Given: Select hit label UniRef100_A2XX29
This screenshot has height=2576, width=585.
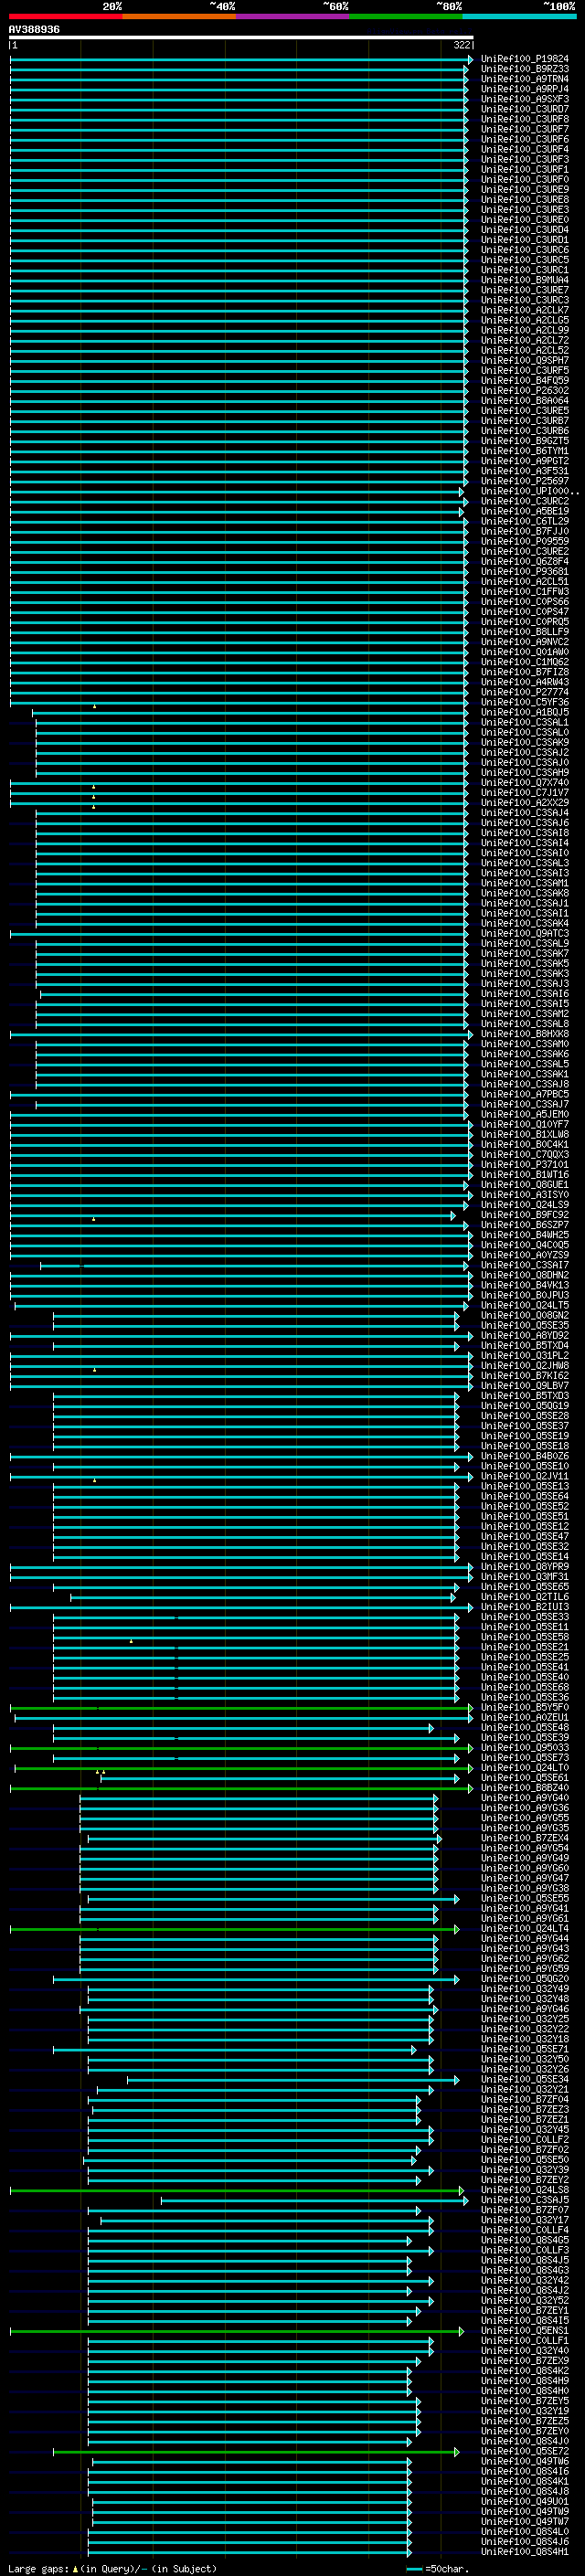Looking at the screenshot, I should coord(524,802).
